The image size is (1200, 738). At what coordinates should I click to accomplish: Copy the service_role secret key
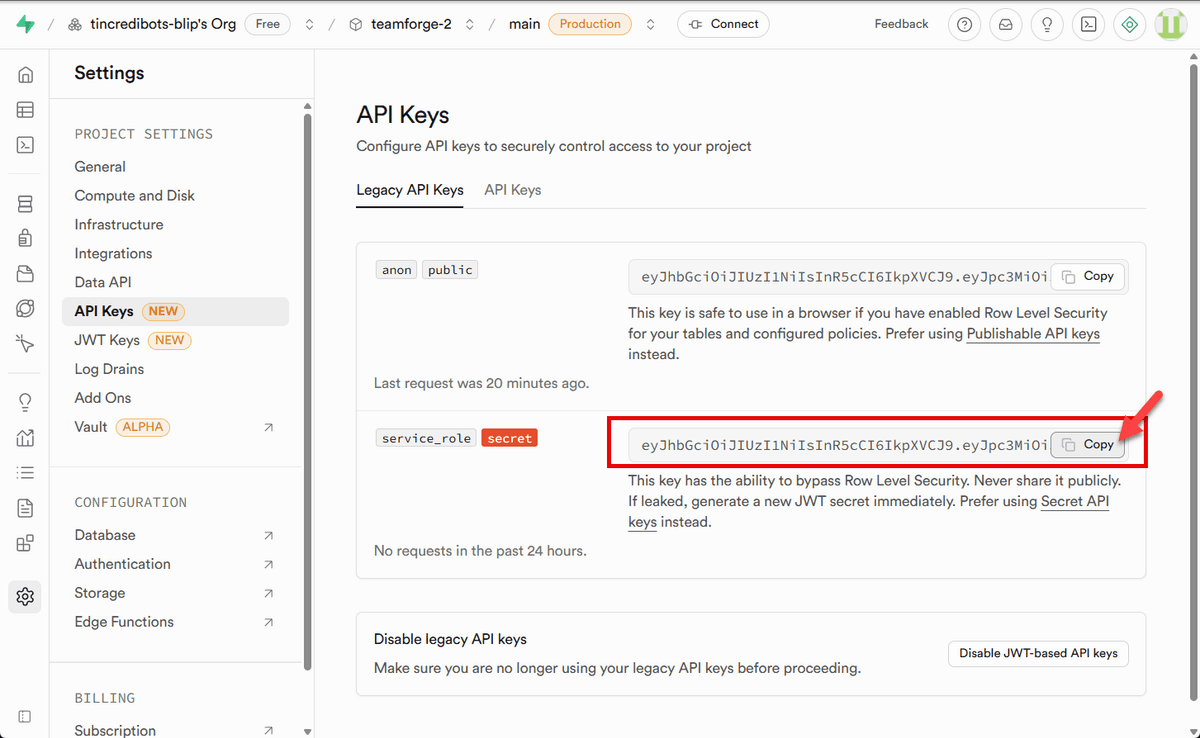point(1086,444)
